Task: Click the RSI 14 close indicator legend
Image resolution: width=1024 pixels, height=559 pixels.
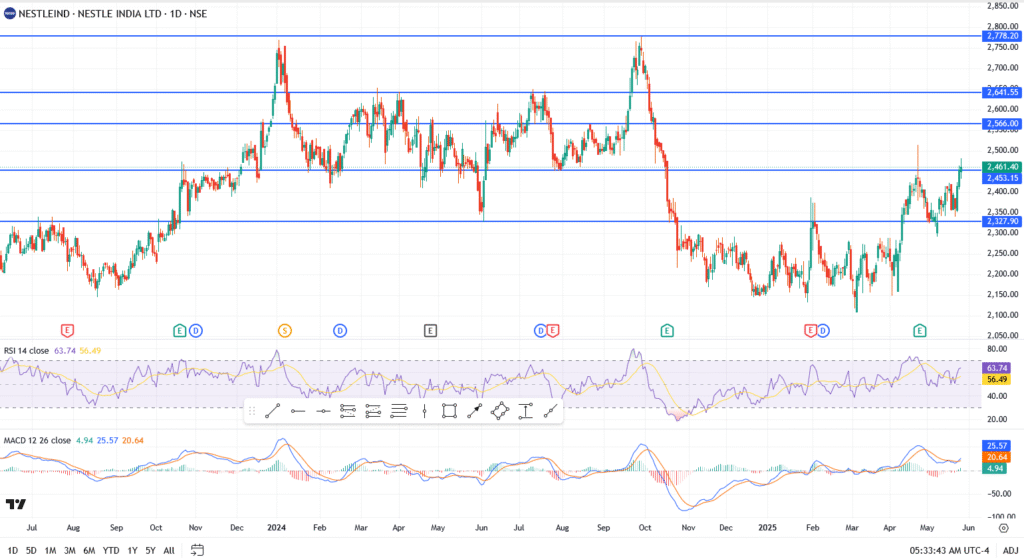Action: pyautogui.click(x=26, y=351)
